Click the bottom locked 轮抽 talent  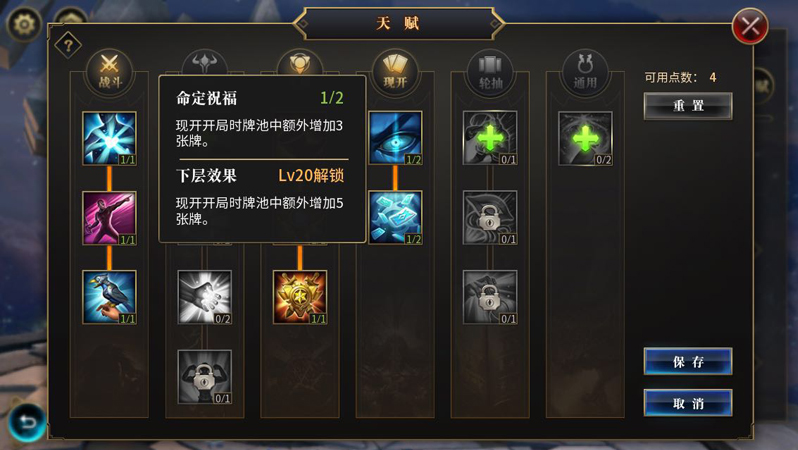point(490,297)
